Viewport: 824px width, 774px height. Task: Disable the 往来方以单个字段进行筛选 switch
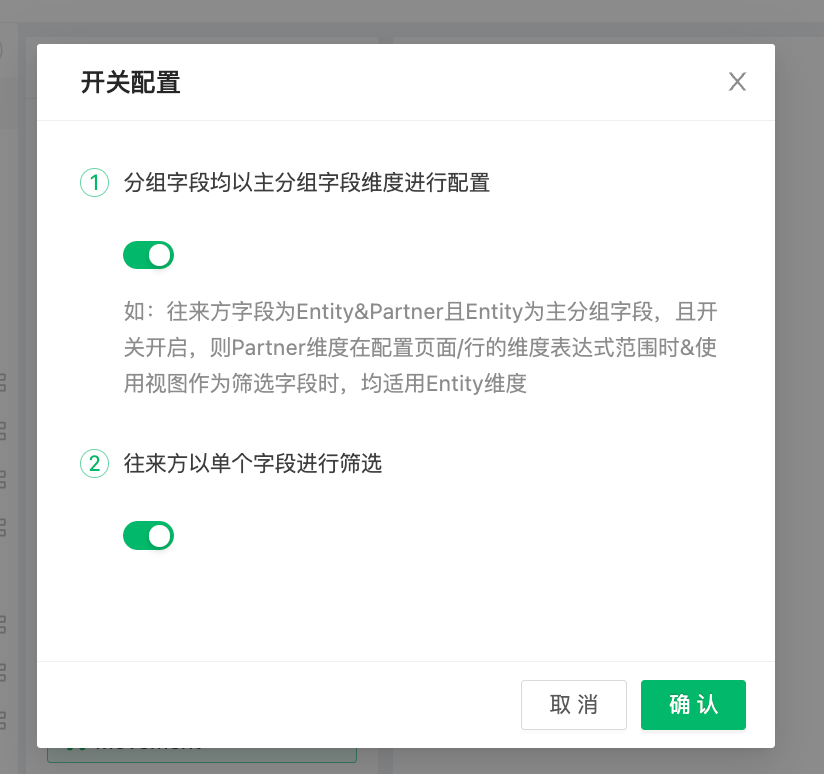pos(148,535)
